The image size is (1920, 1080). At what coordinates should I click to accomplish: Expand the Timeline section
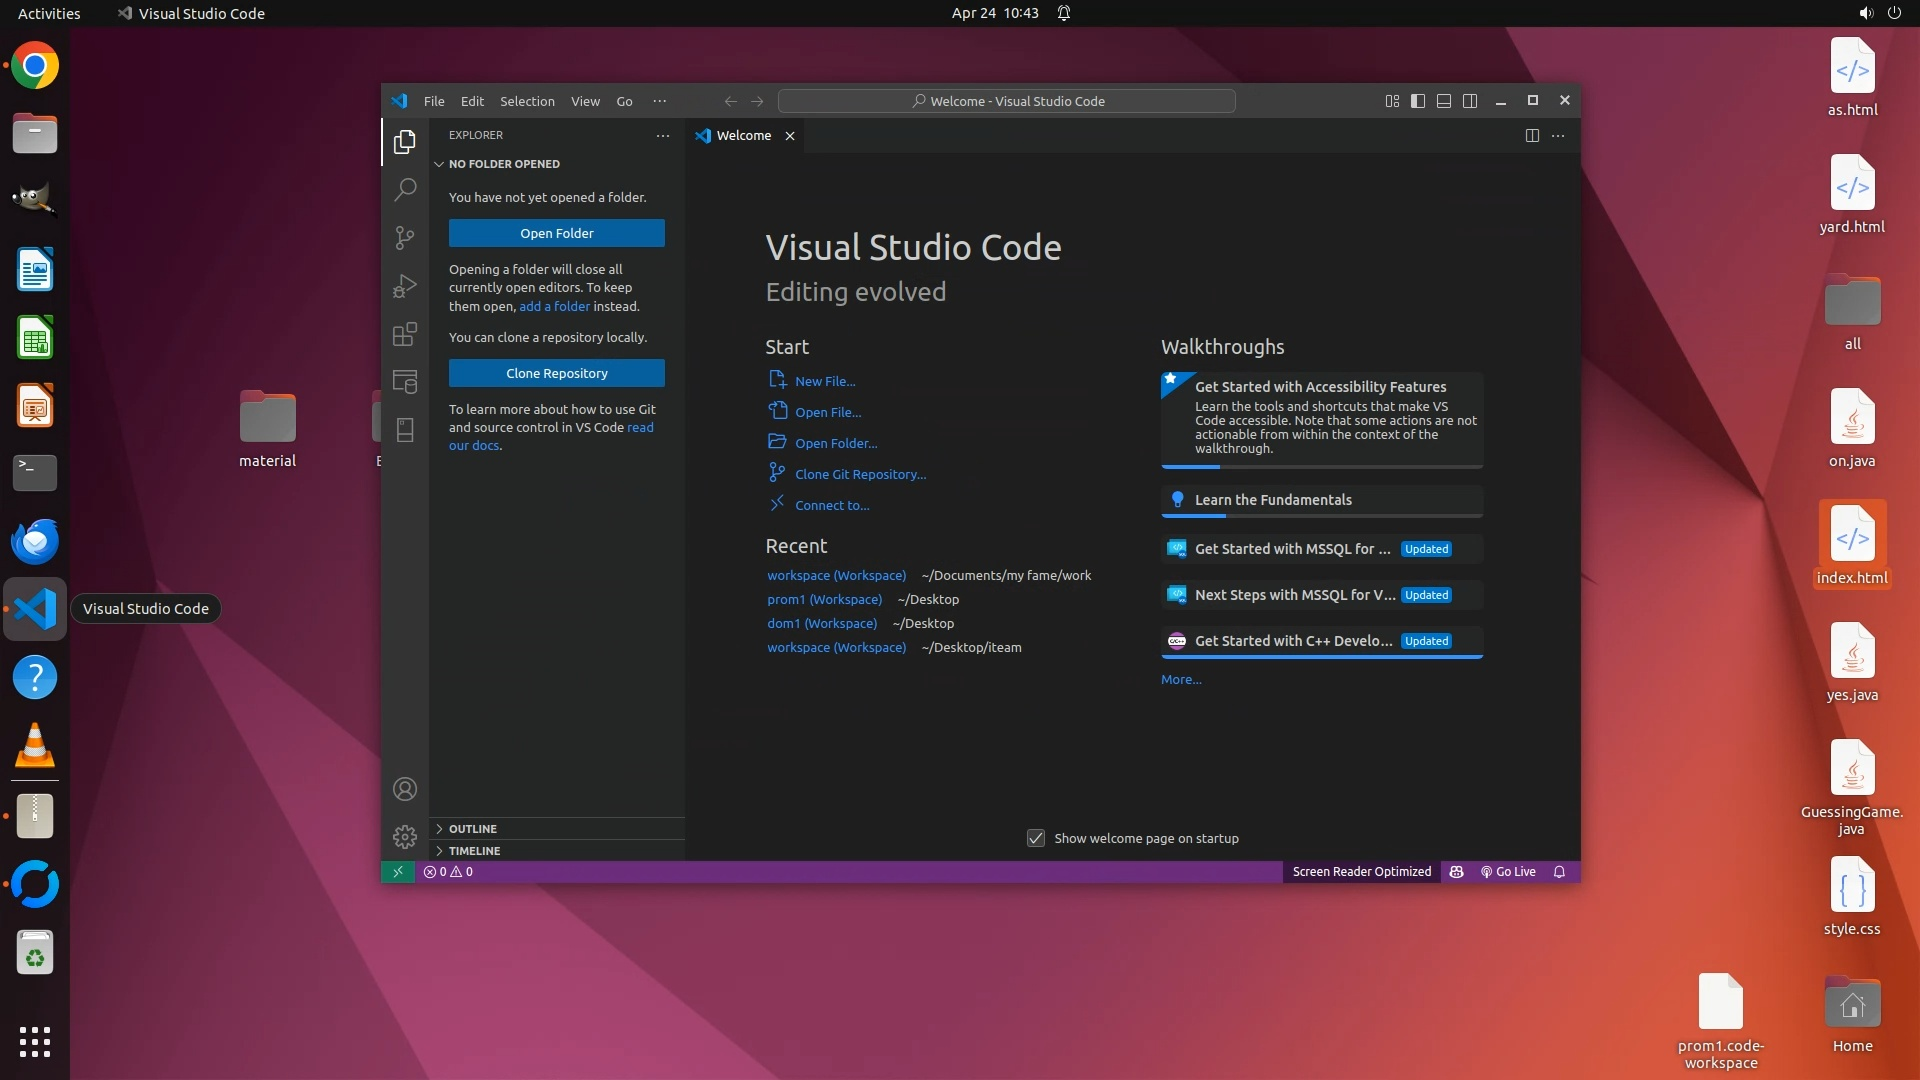click(474, 851)
